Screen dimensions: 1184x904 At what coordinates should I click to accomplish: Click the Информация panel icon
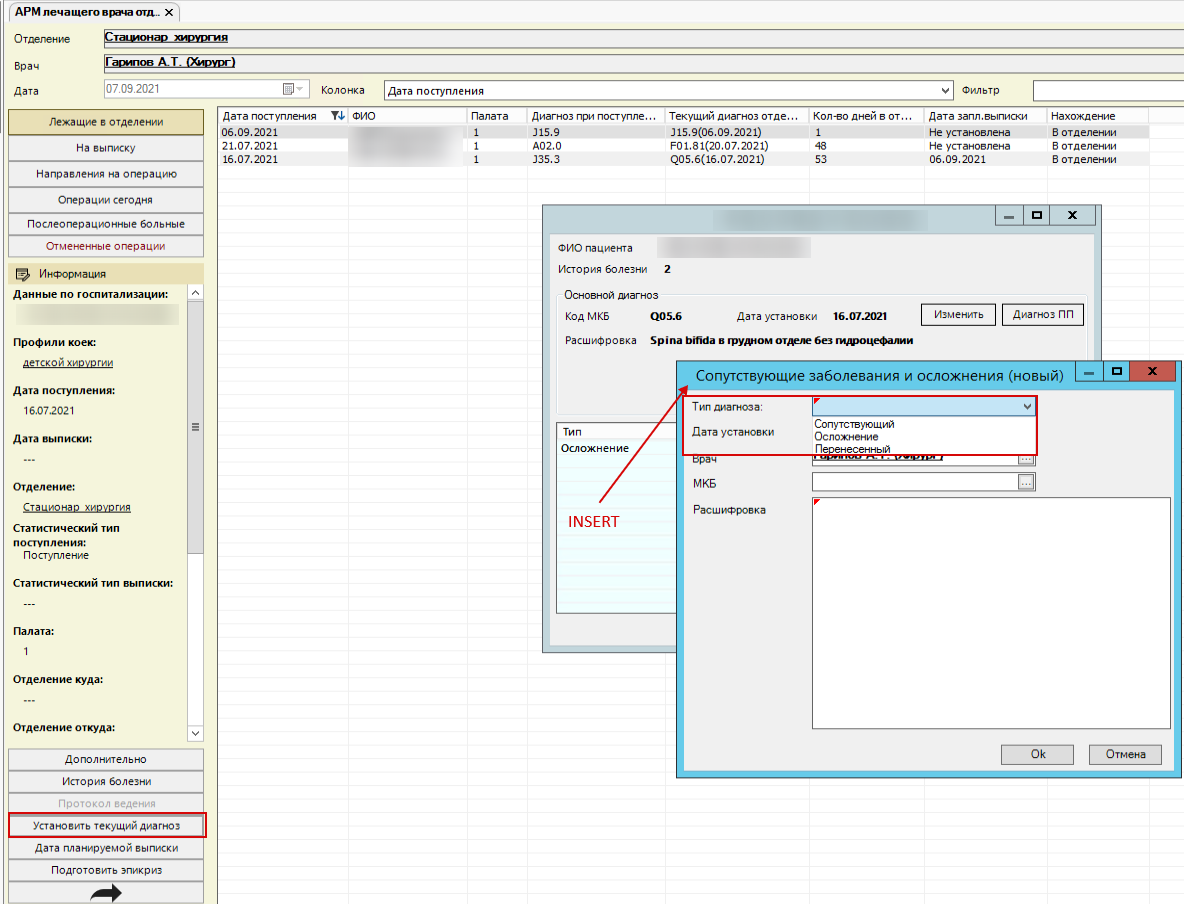[x=23, y=273]
